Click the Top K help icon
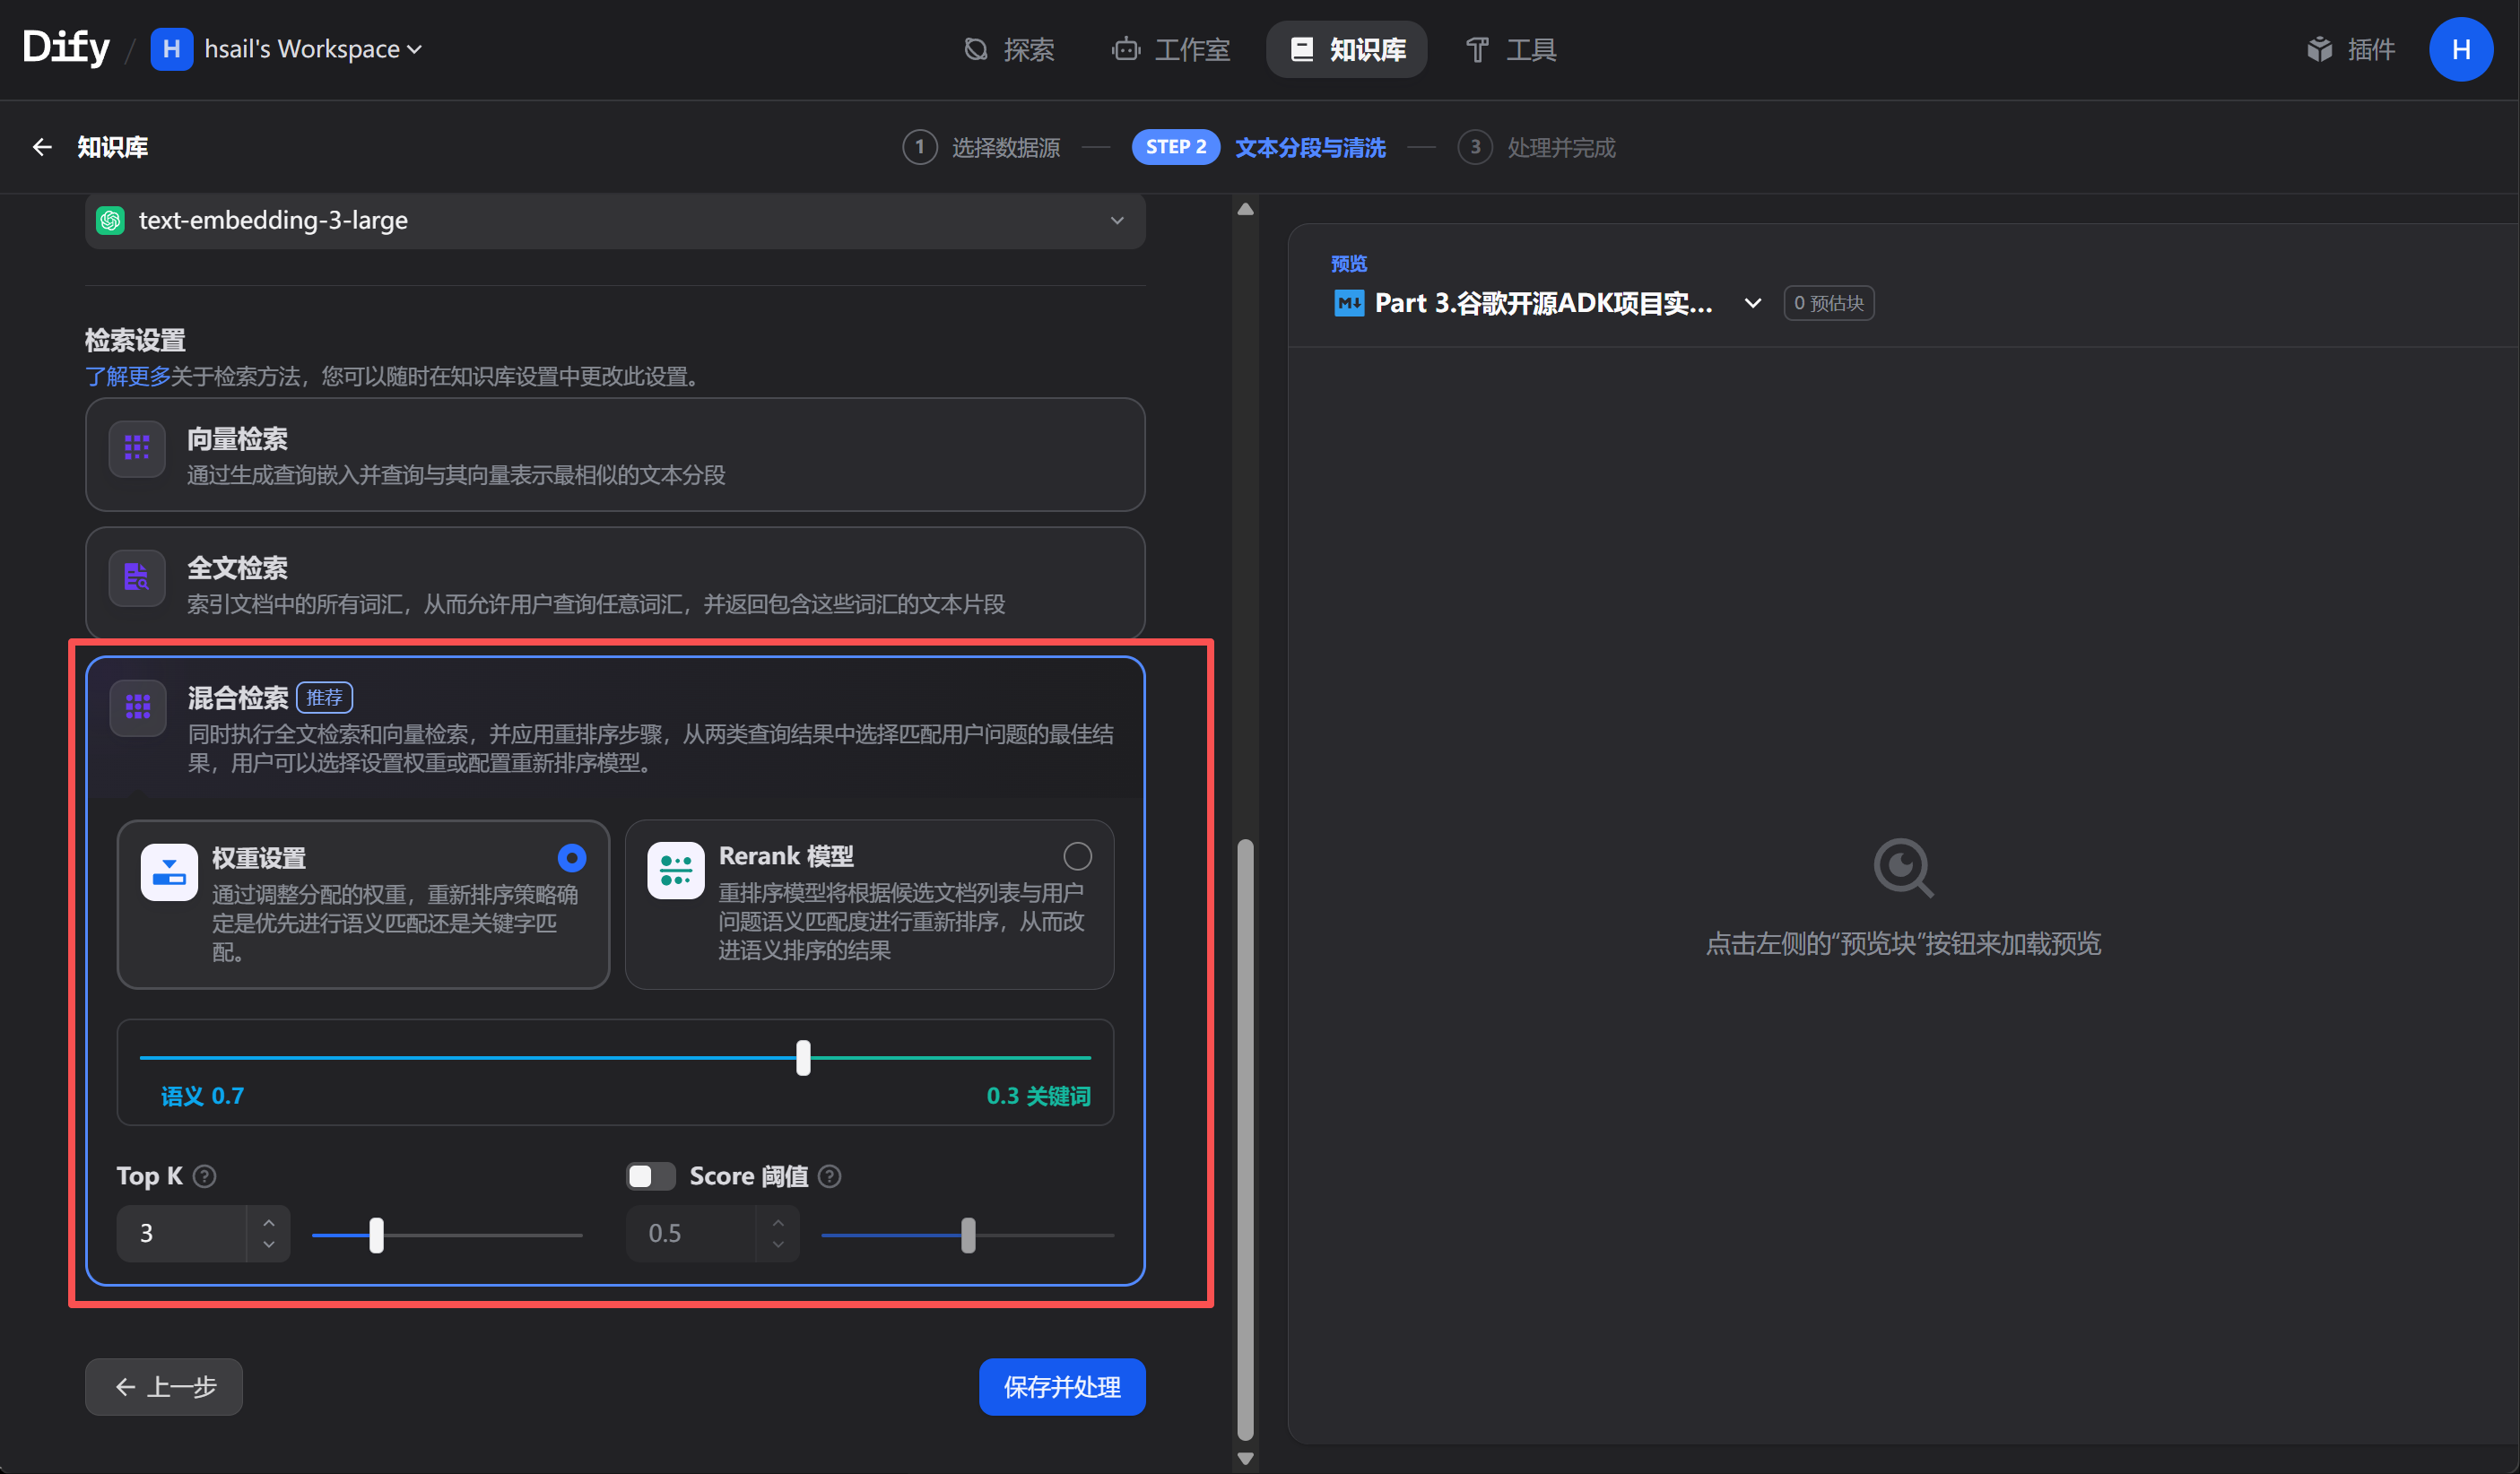The width and height of the screenshot is (2520, 1474). [204, 1176]
